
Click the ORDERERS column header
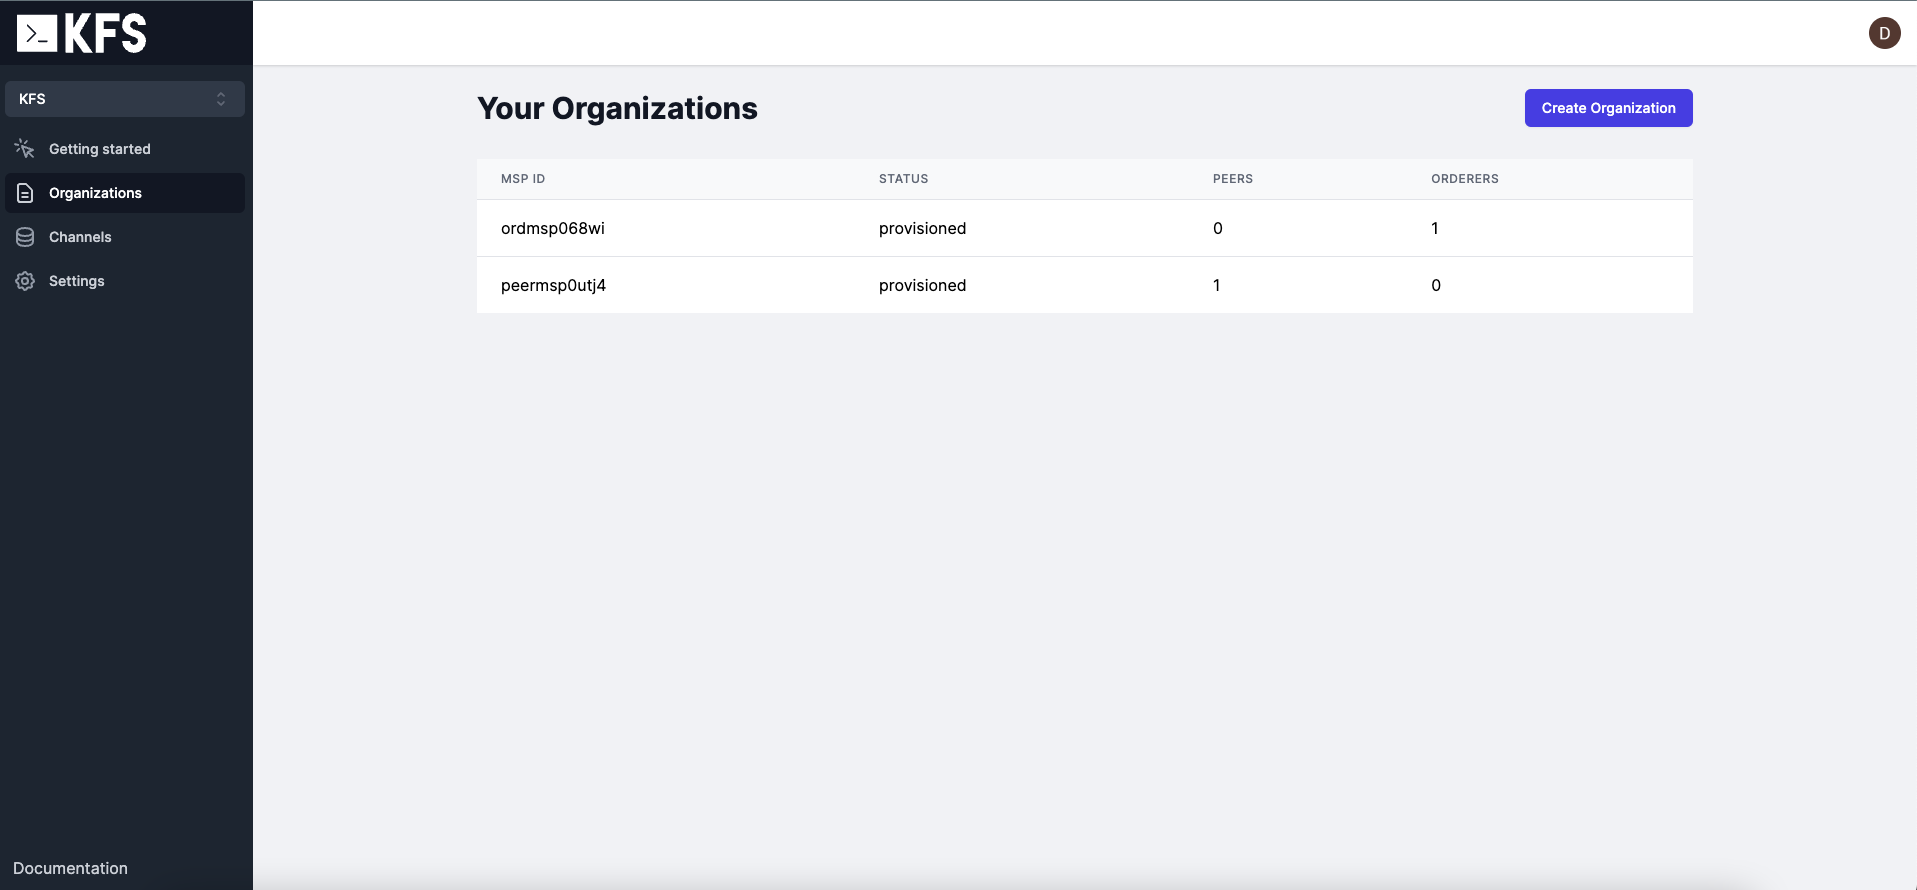(1464, 179)
